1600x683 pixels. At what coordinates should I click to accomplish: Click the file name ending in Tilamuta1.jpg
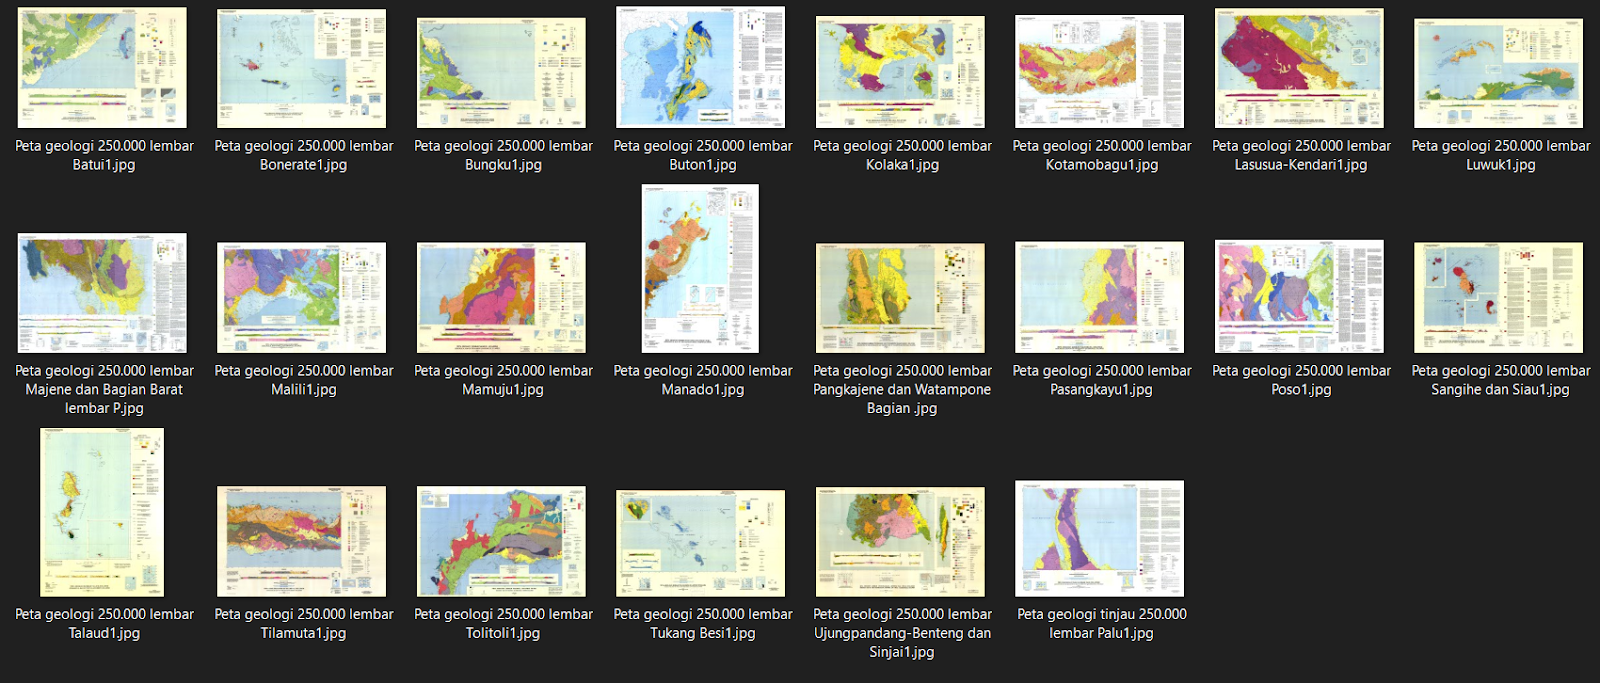point(304,624)
